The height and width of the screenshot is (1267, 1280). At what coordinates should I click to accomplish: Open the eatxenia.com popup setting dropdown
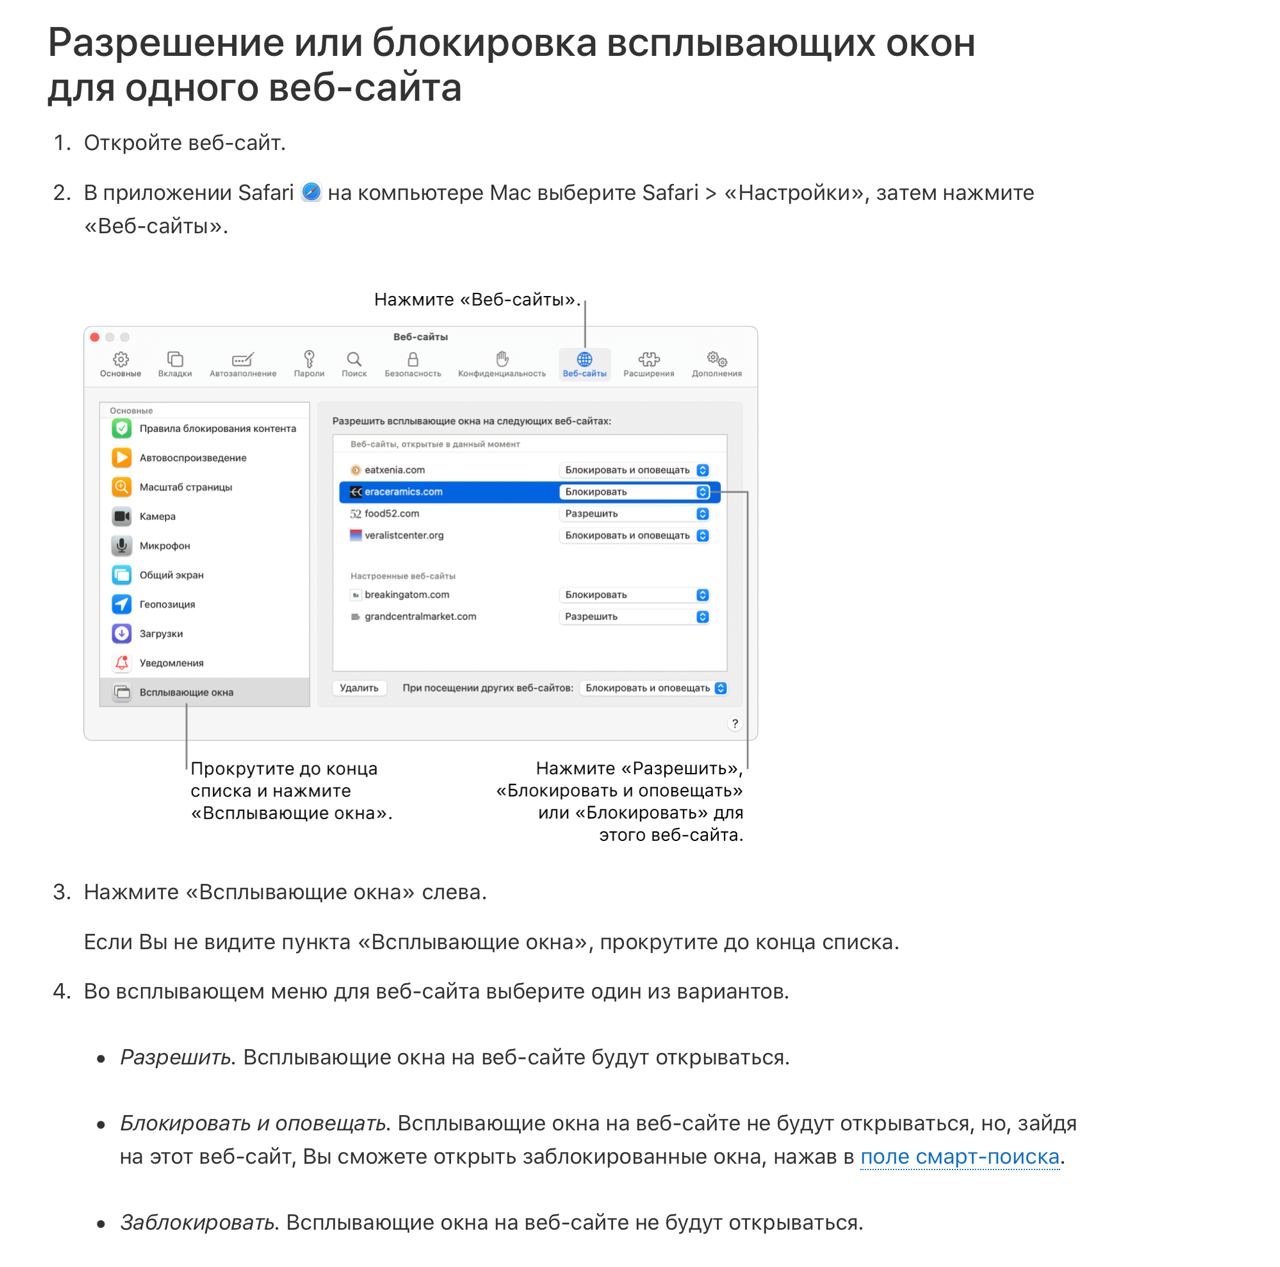point(634,470)
